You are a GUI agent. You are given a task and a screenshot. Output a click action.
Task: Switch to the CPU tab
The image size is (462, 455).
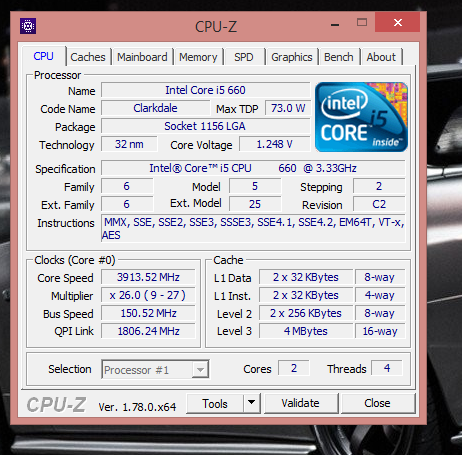[x=44, y=56]
